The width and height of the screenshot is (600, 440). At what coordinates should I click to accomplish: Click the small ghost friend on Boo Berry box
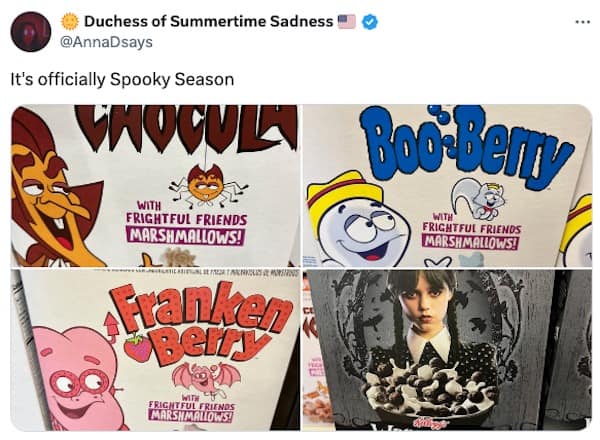point(478,196)
